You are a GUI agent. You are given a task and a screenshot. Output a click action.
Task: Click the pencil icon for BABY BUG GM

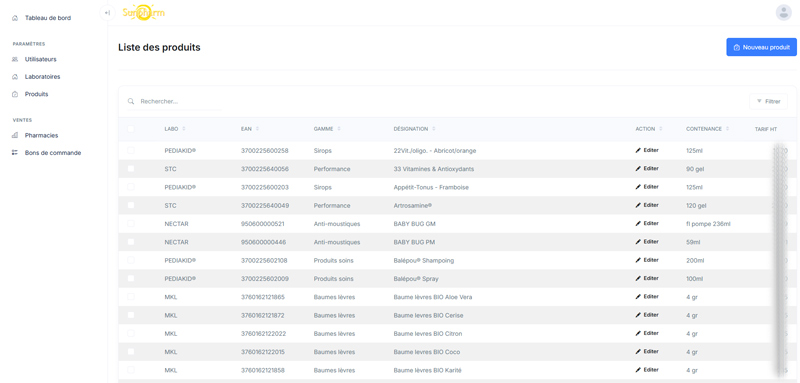coord(638,223)
